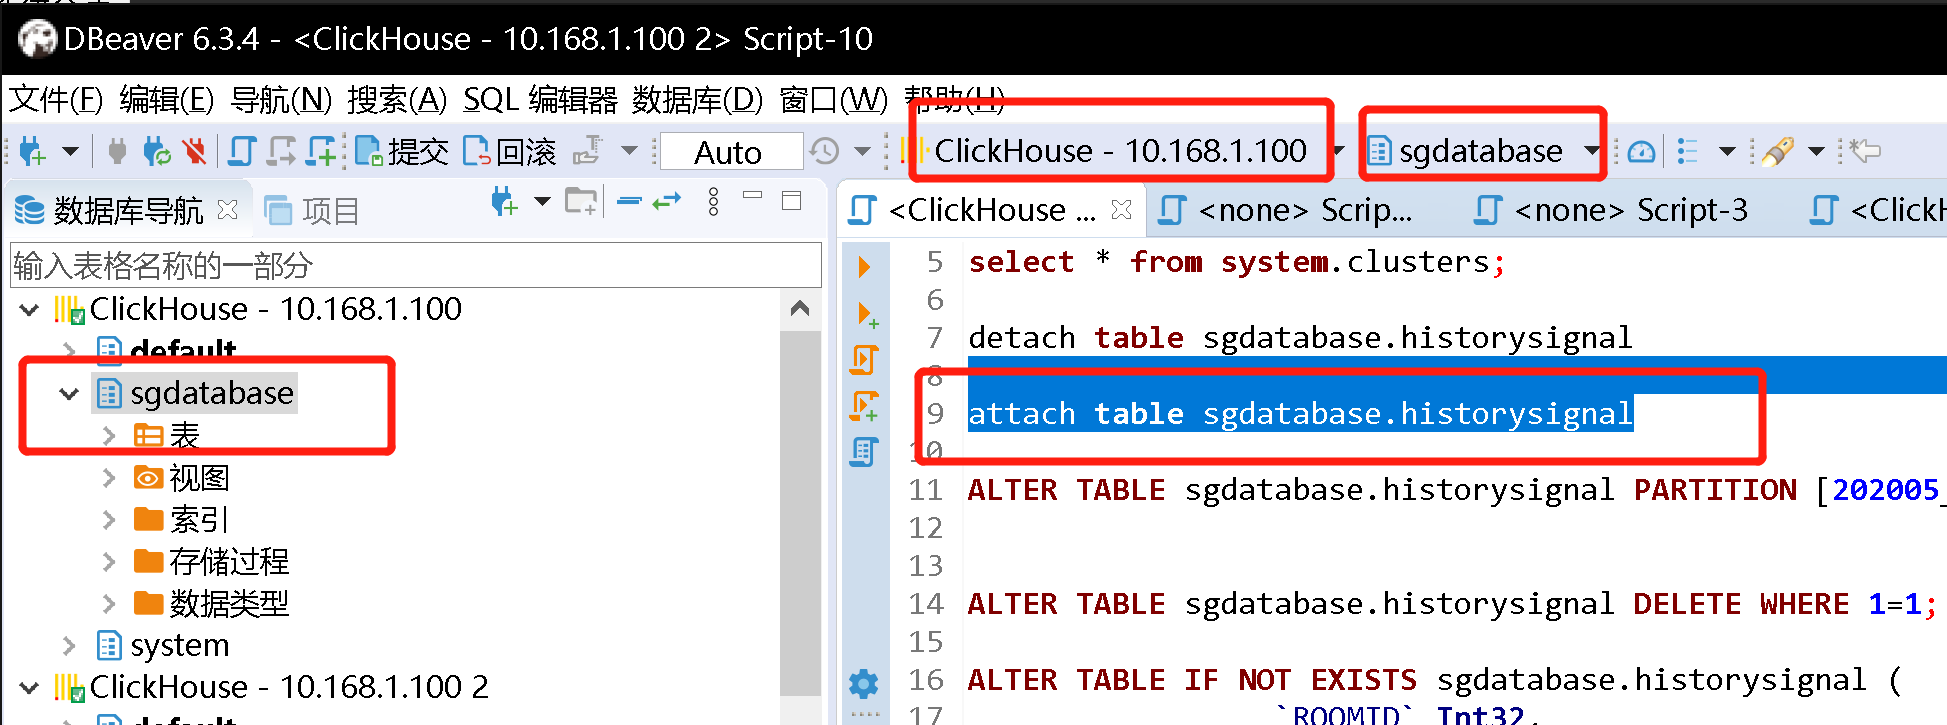
Task: Click navigator panel new connection plug icon
Action: [505, 202]
